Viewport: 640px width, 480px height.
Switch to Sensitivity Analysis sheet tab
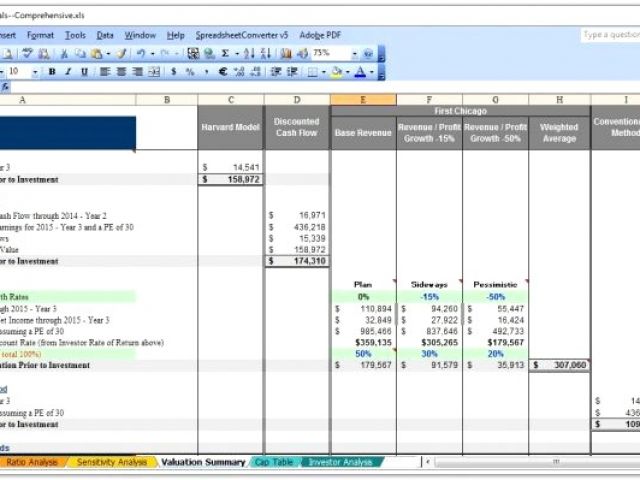110,462
